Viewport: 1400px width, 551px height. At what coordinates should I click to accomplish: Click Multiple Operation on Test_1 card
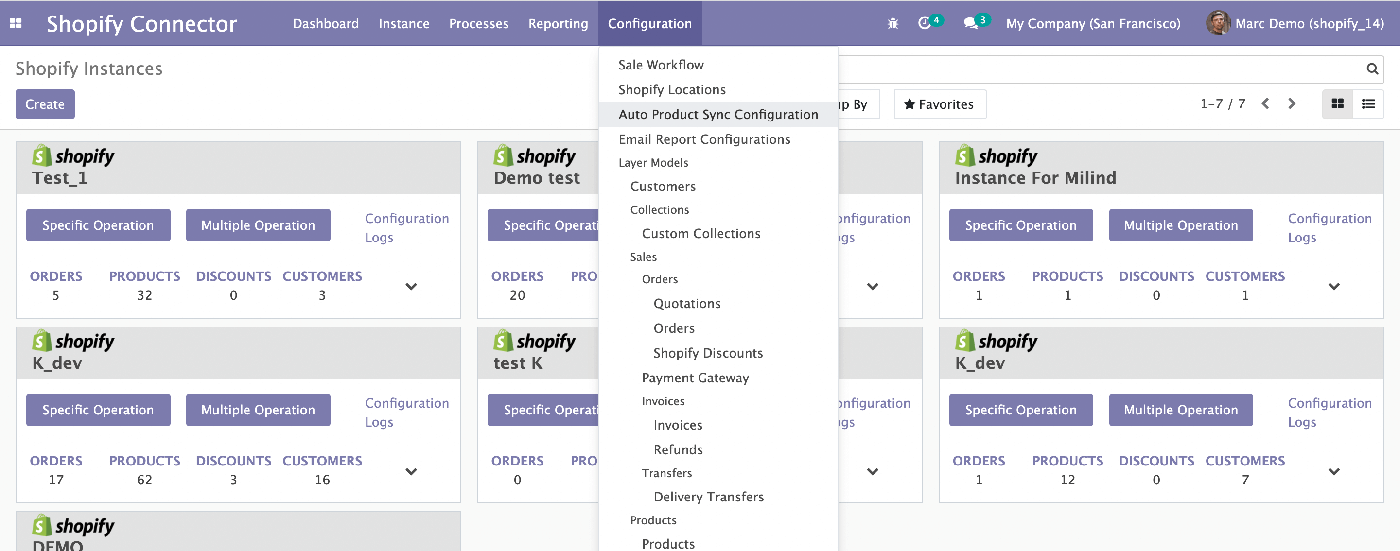click(x=258, y=225)
